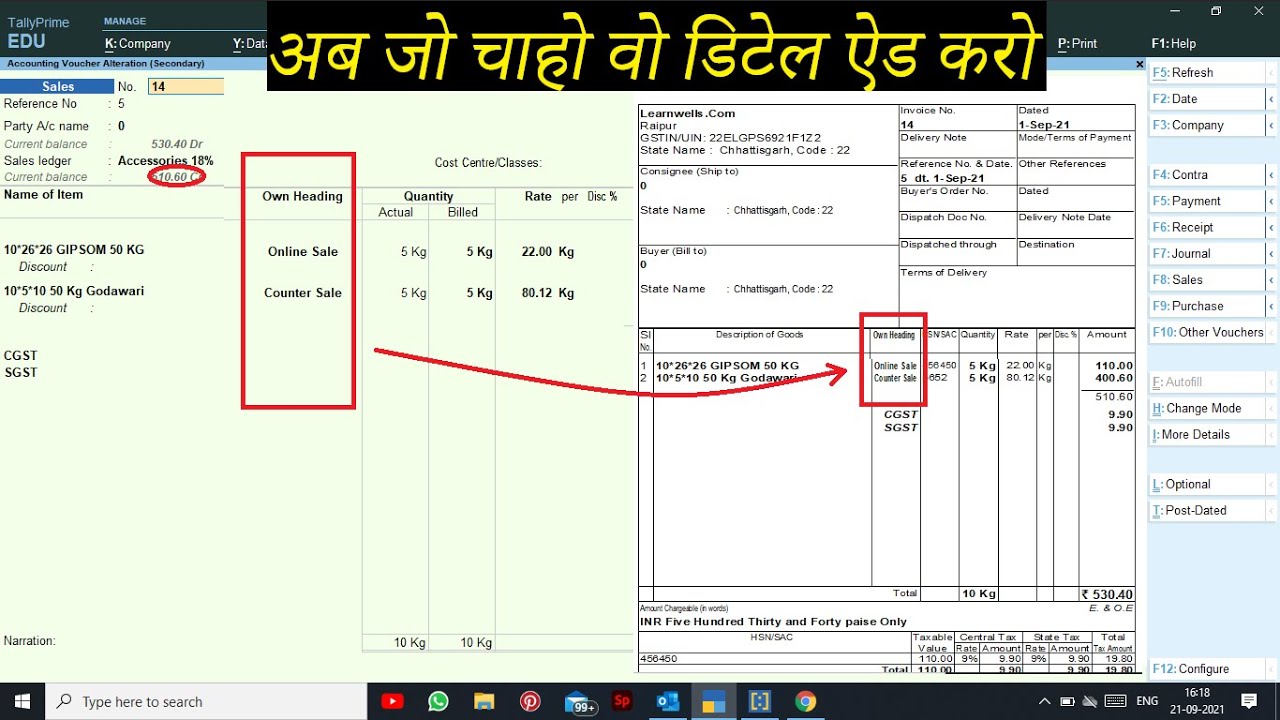Screen dimensions: 1280x720
Task: Expand arrow beside F9: Purchase
Action: click(x=1271, y=306)
